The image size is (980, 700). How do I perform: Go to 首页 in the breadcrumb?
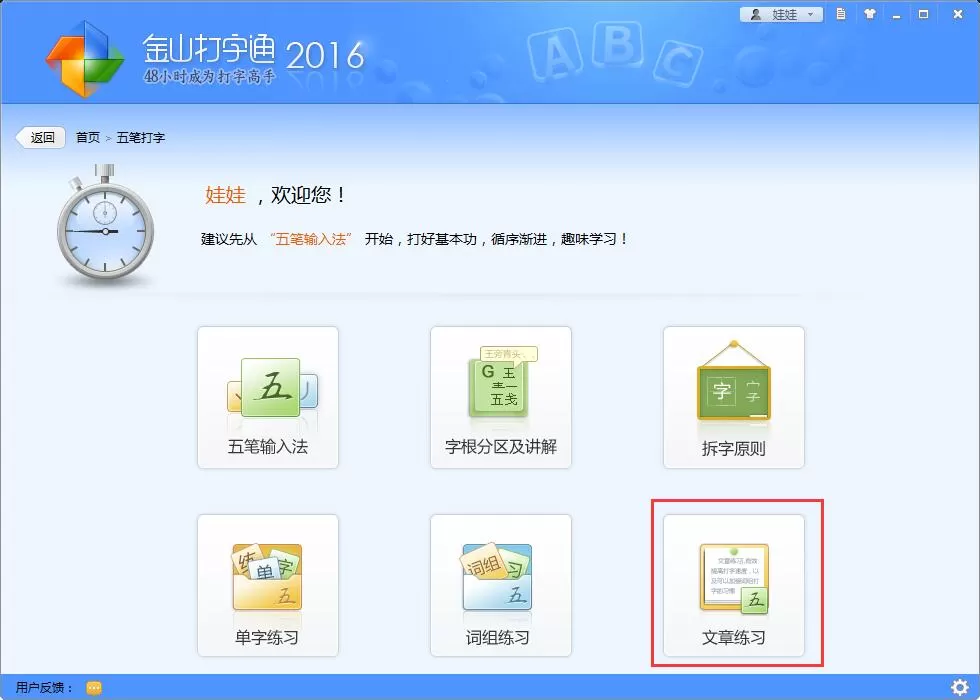88,138
